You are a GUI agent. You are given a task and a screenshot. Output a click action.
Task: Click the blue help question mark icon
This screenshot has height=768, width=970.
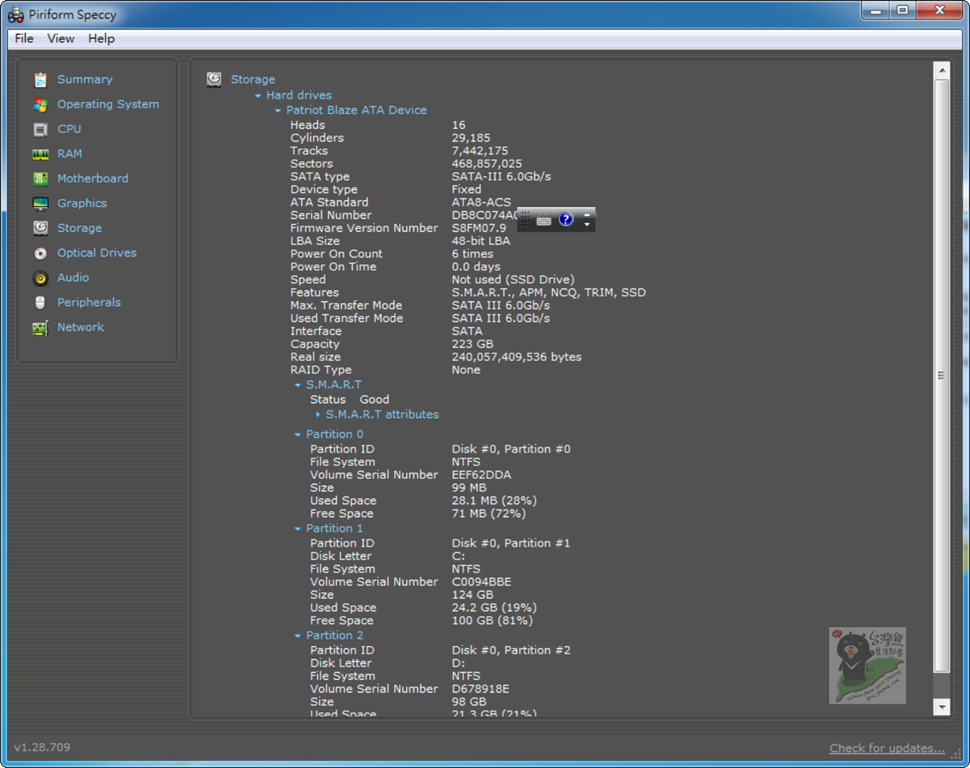565,219
